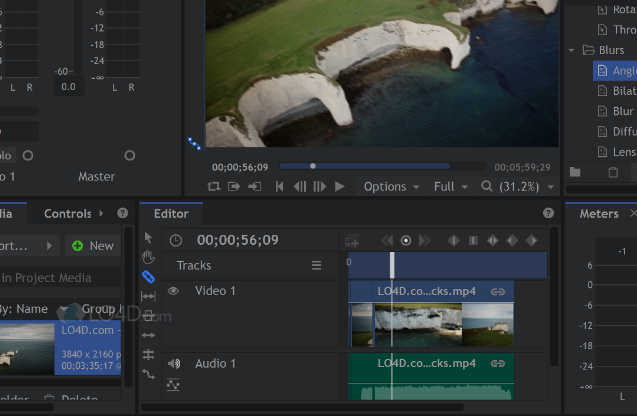Click link icon on Video 1 clip
637x416 pixels.
click(497, 291)
